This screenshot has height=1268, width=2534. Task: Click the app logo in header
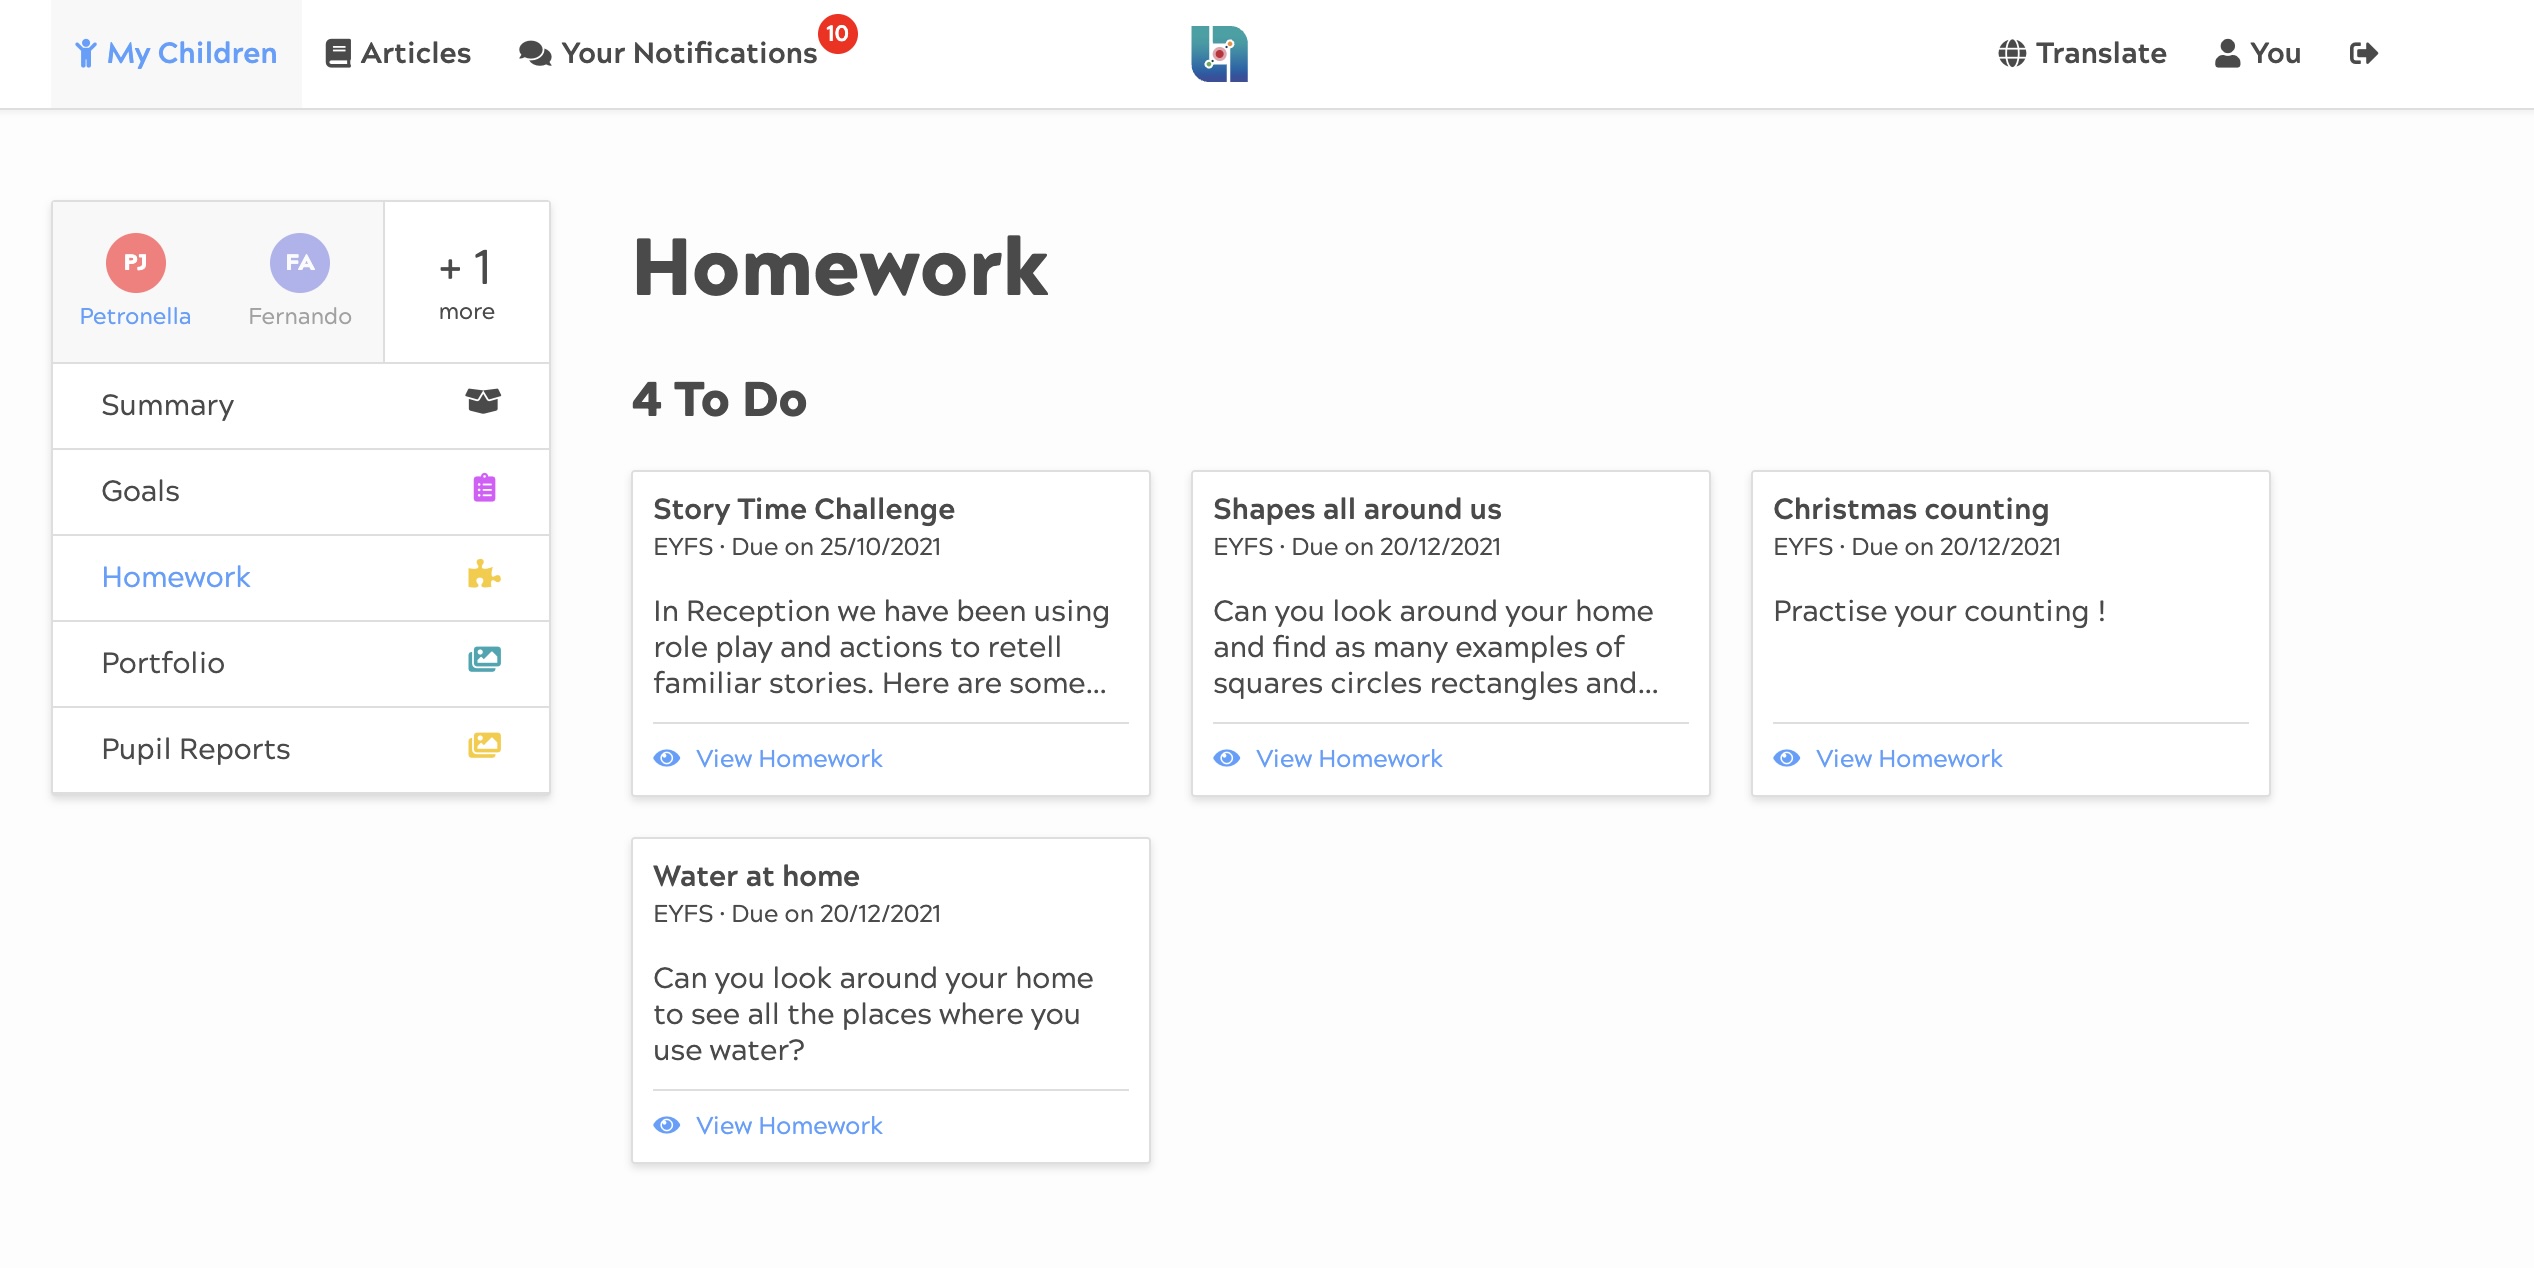pyautogui.click(x=1219, y=53)
